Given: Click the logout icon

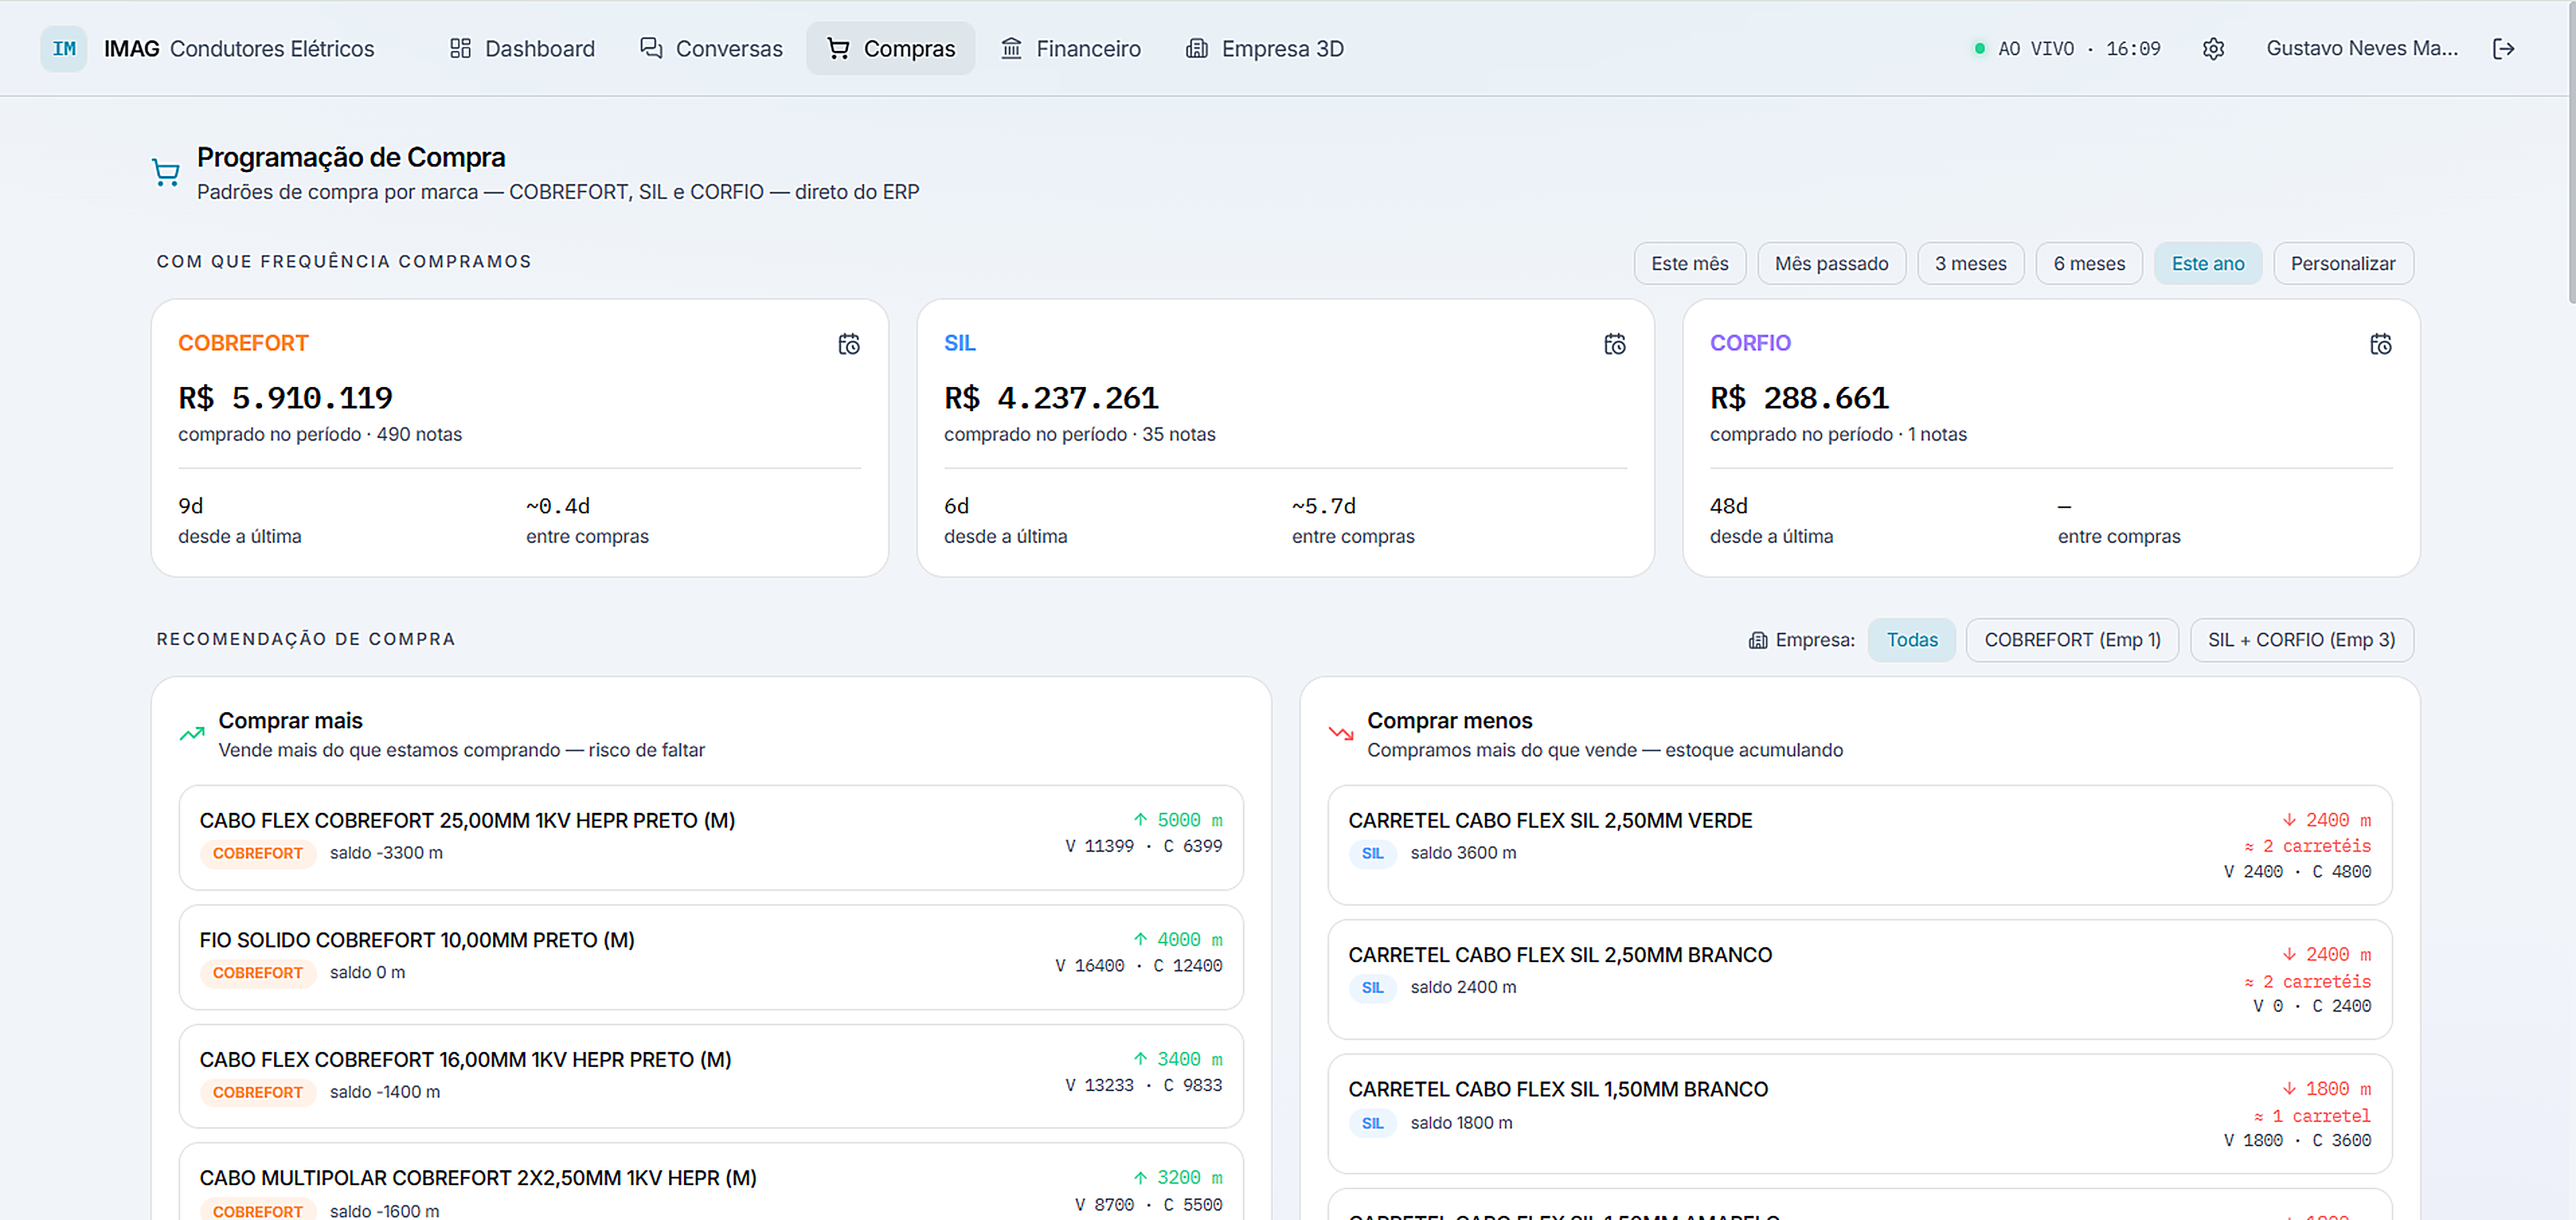Looking at the screenshot, I should pos(2503,48).
